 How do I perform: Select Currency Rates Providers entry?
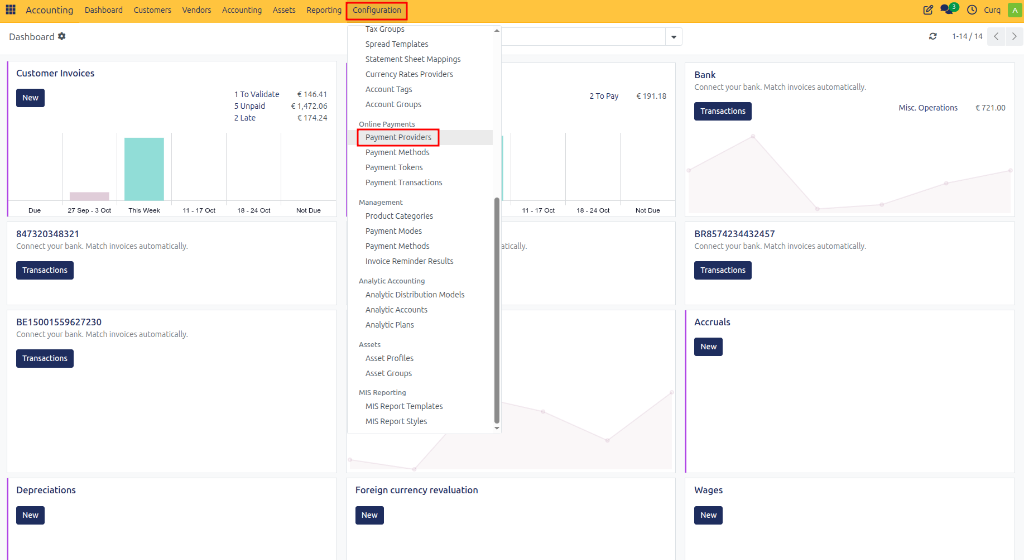(409, 74)
